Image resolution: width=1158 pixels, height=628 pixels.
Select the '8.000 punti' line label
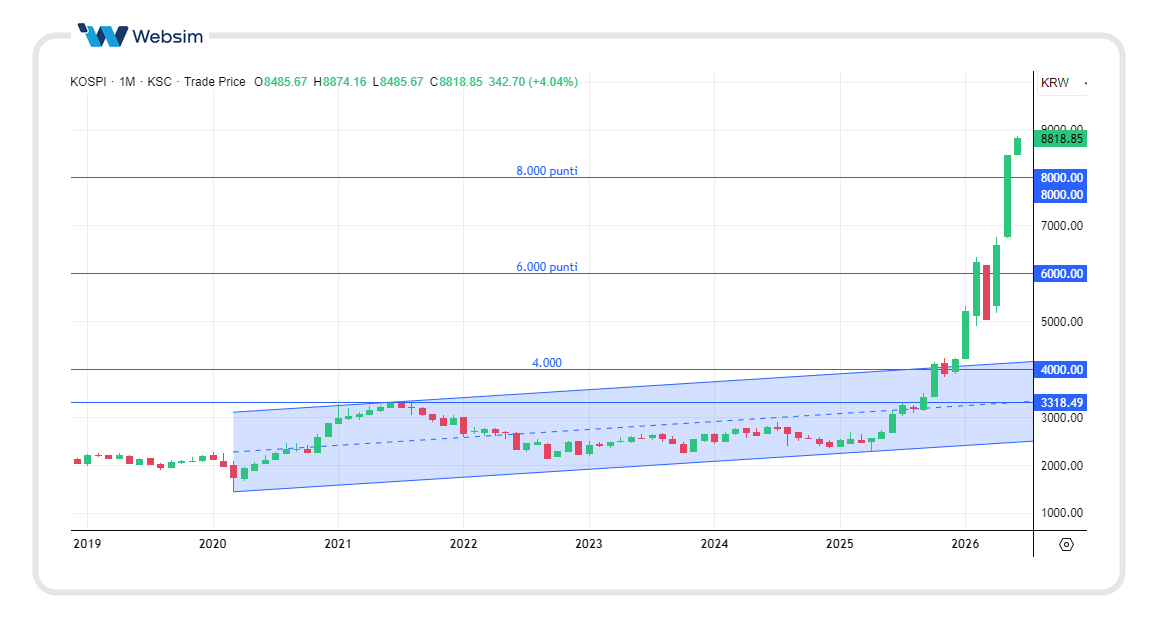tap(547, 171)
